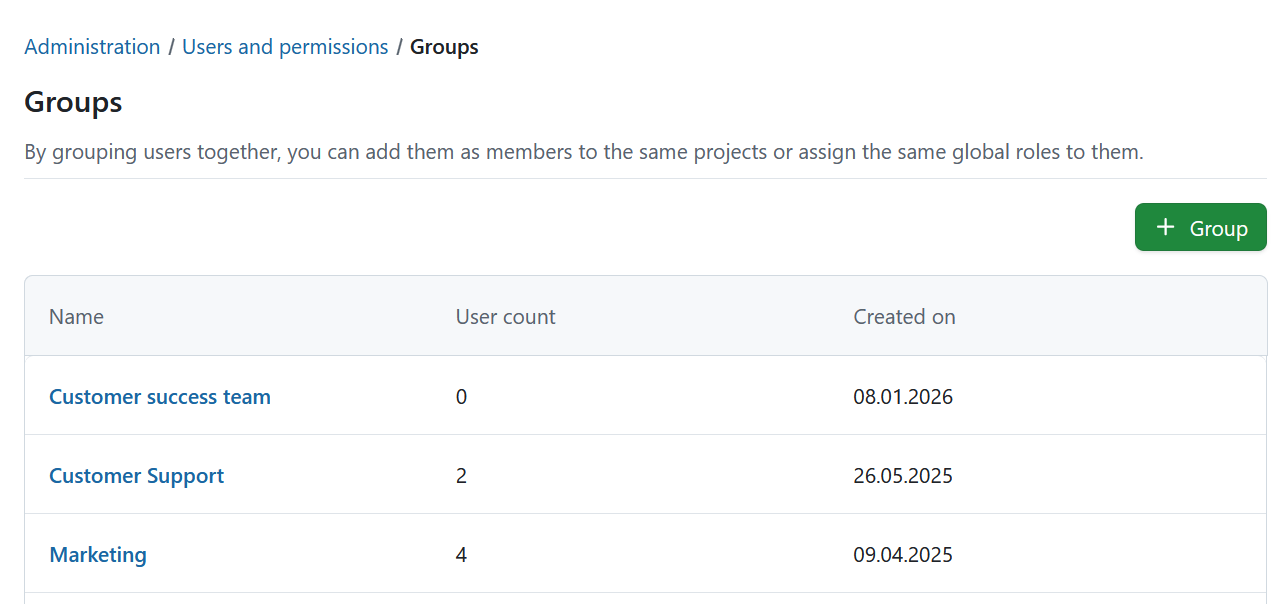Navigate to Users and permissions
Viewport: 1285px width, 604px height.
(x=284, y=46)
